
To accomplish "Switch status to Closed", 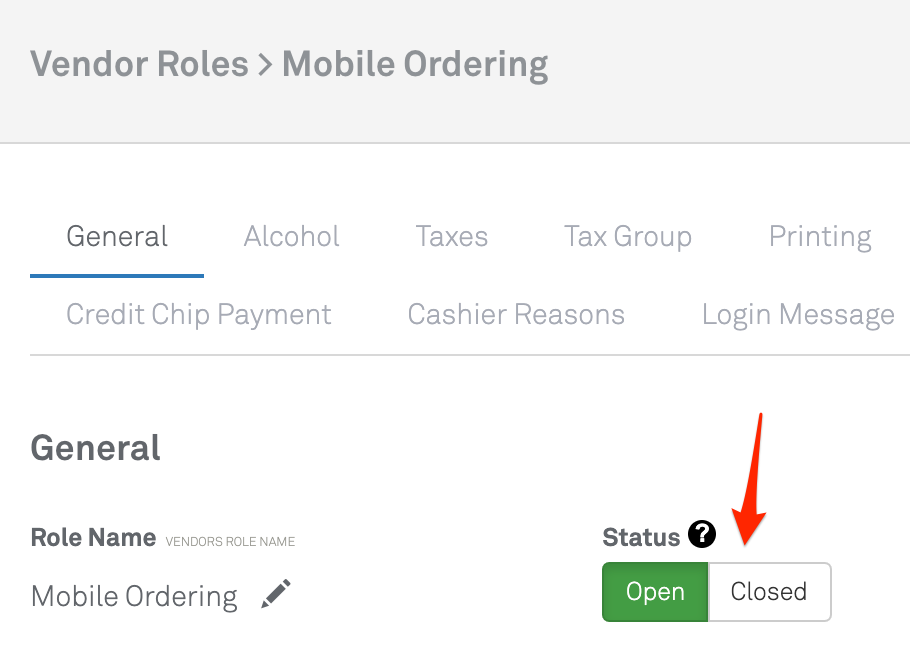I will click(x=769, y=592).
